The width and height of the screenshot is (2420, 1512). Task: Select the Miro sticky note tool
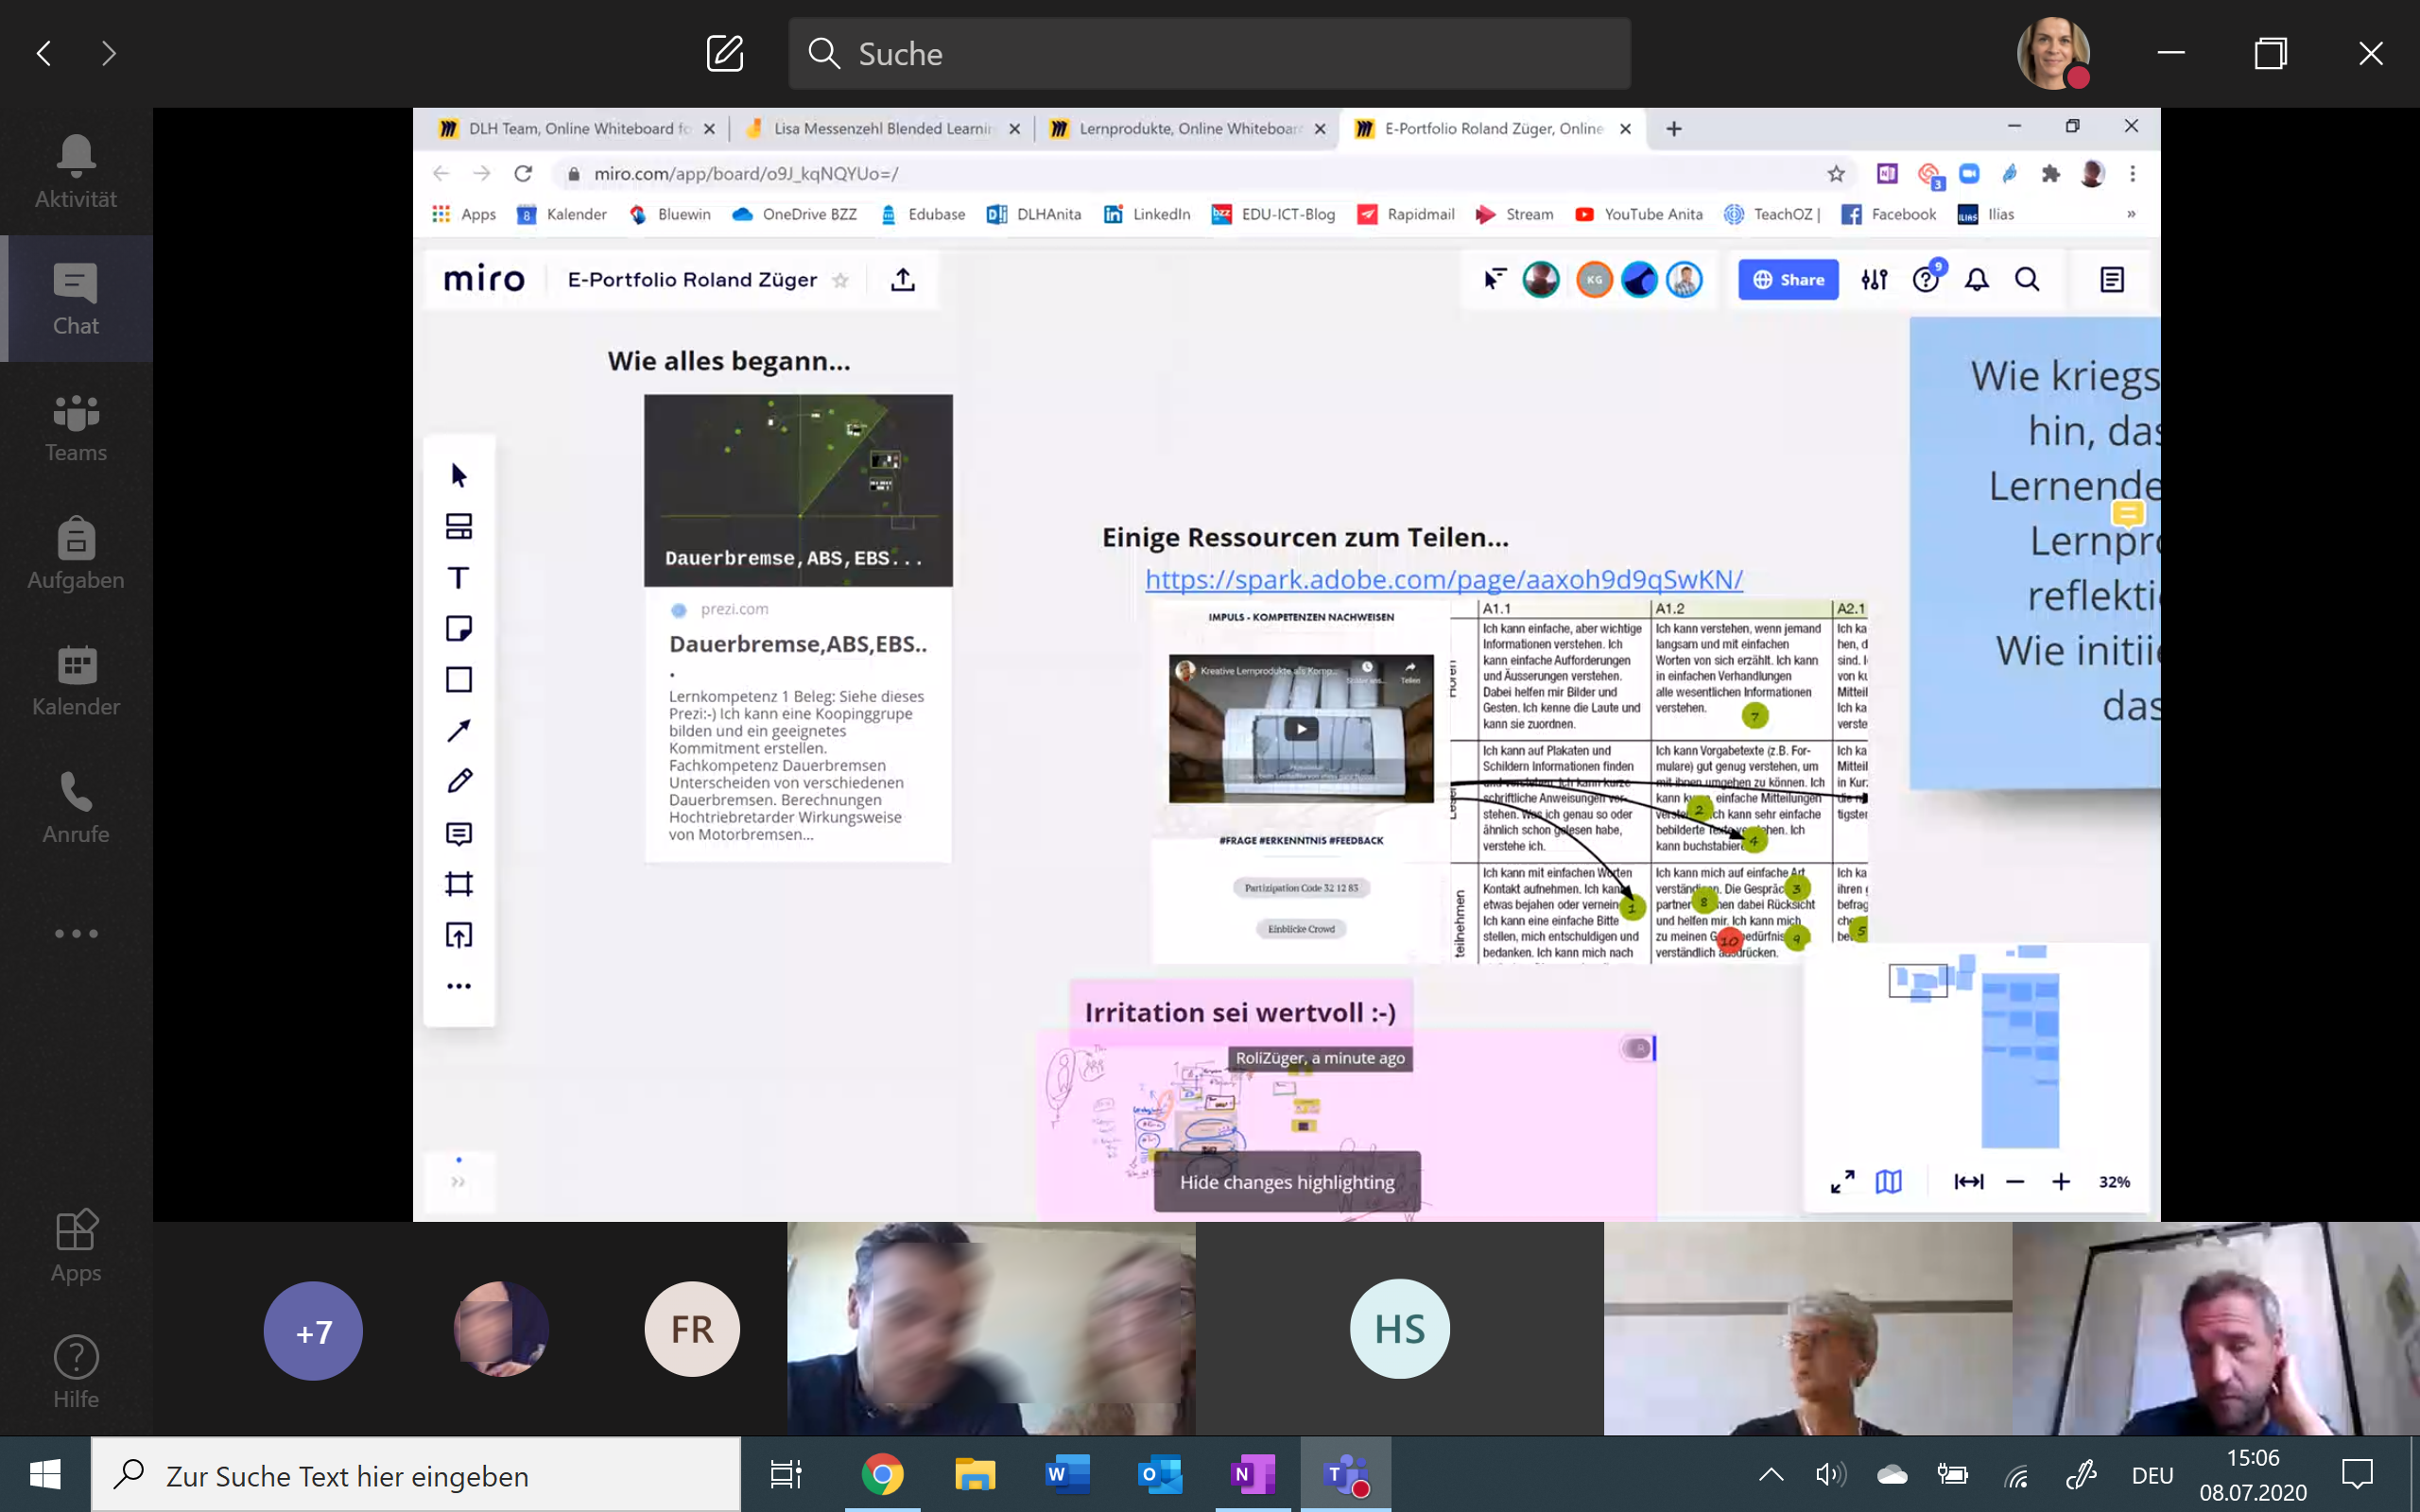pyautogui.click(x=459, y=628)
